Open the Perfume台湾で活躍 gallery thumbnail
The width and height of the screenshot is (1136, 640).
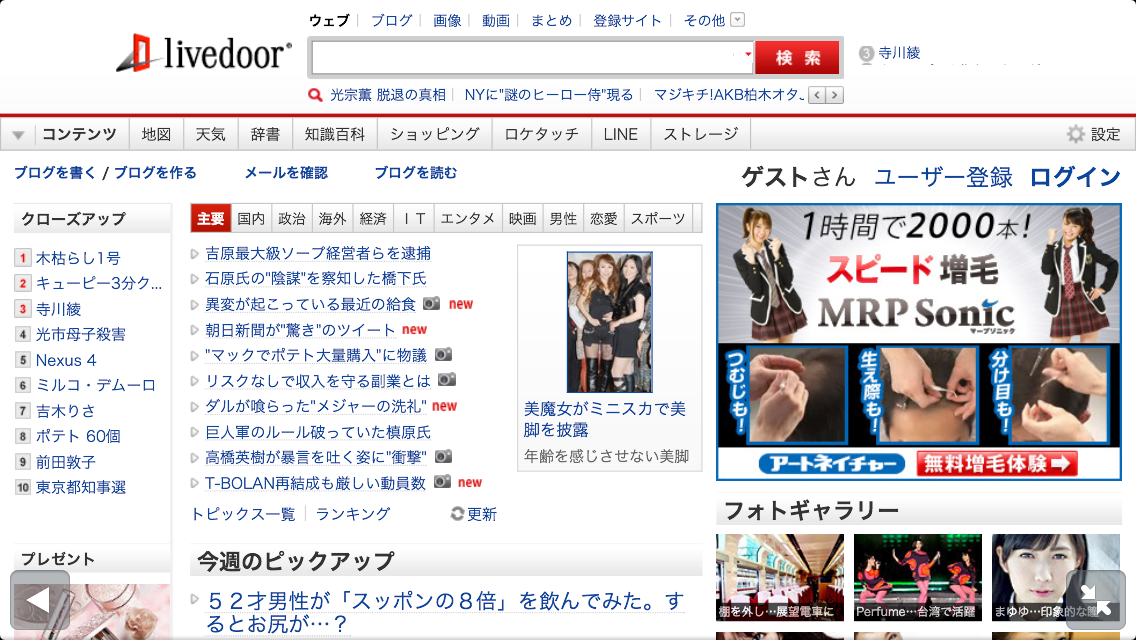tap(918, 577)
